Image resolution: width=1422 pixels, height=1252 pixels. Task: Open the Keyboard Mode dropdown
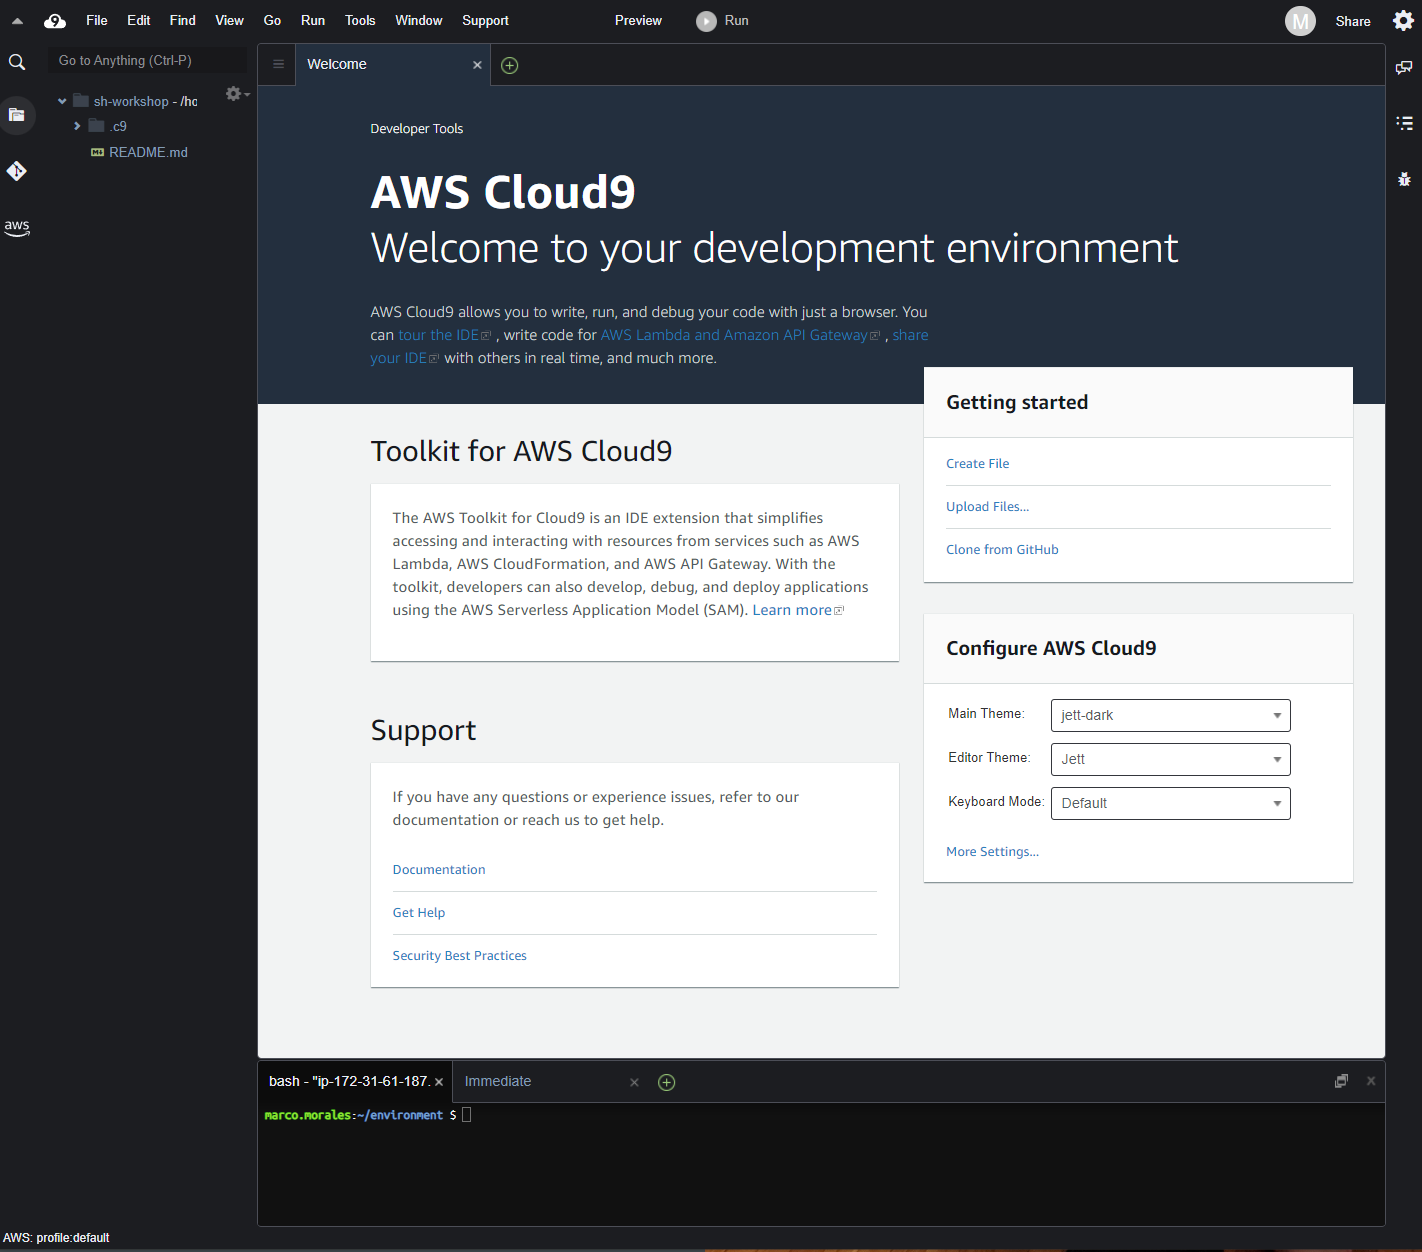(1170, 803)
